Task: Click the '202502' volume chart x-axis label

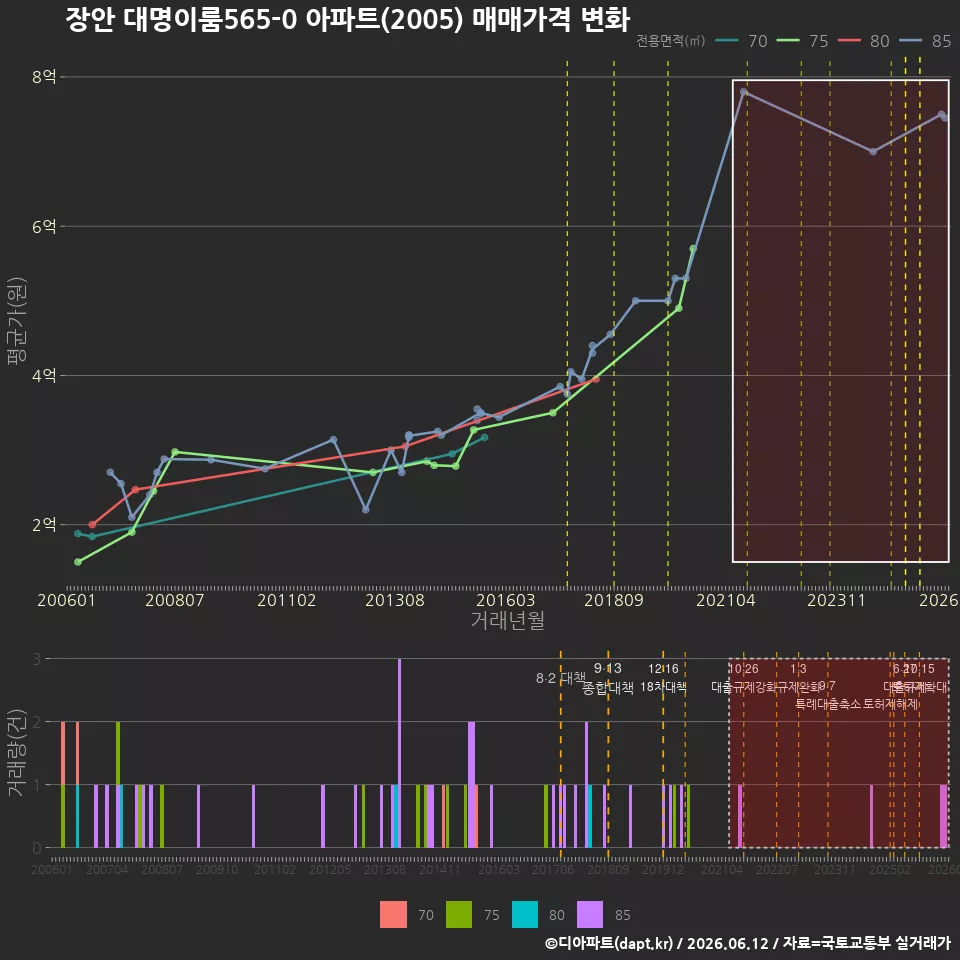Action: click(890, 869)
